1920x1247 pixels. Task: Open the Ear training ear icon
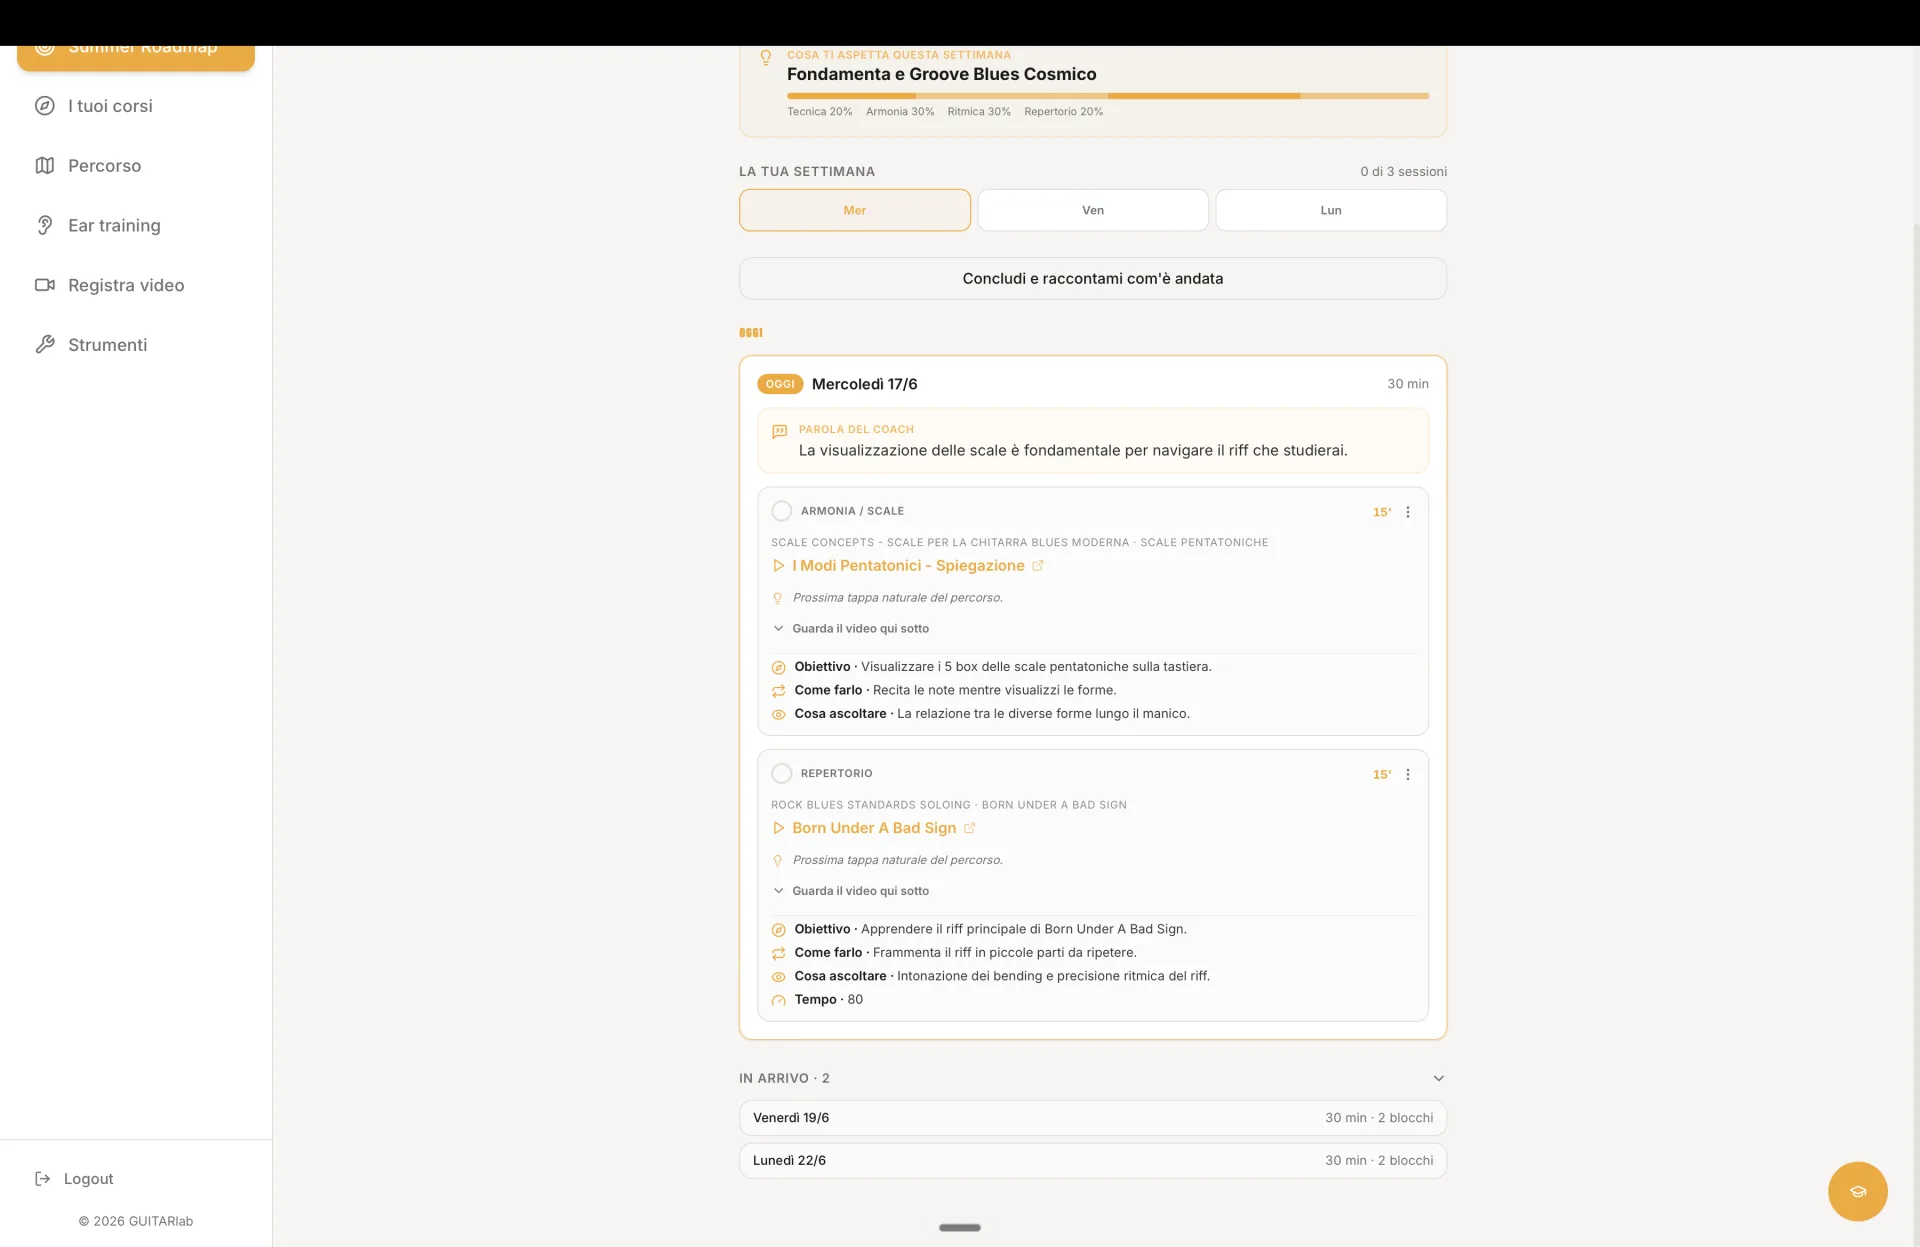click(44, 226)
